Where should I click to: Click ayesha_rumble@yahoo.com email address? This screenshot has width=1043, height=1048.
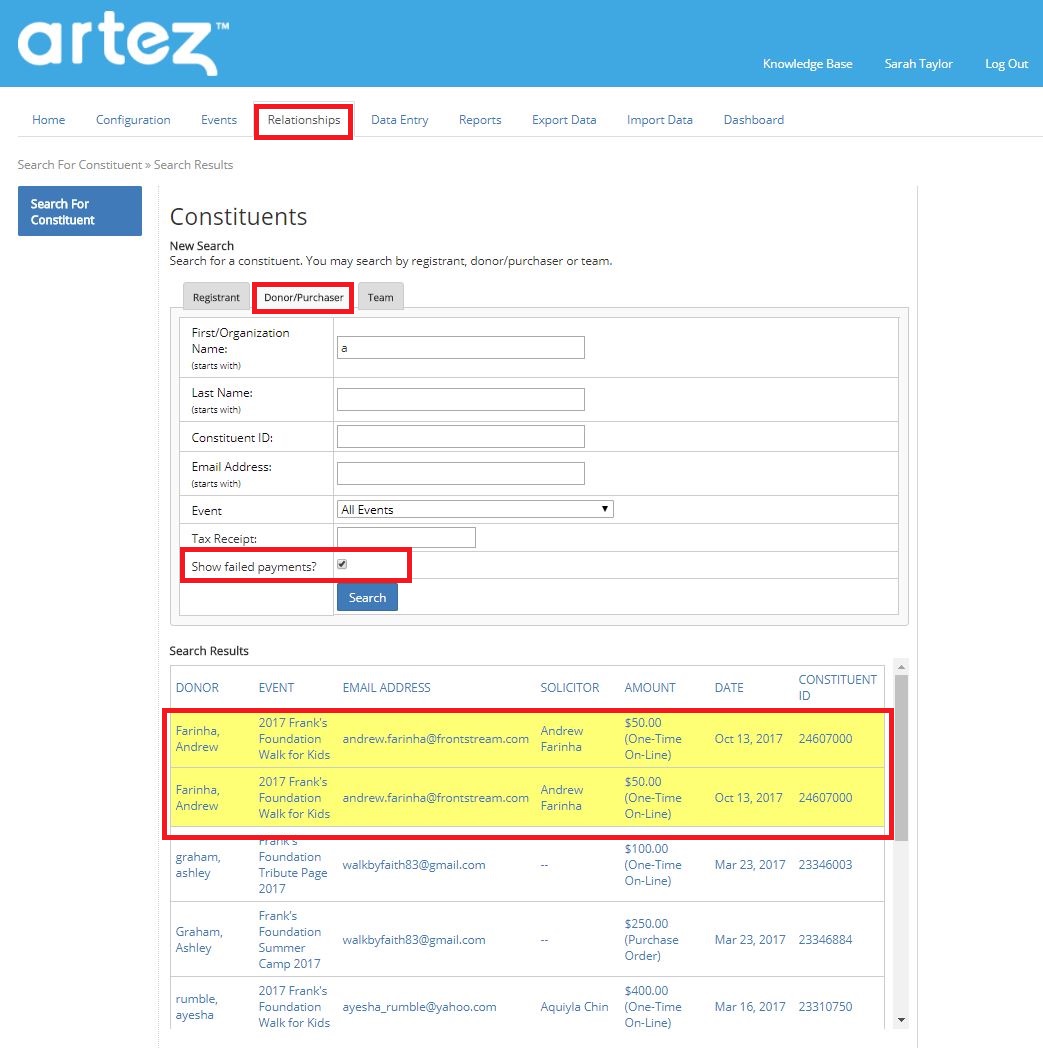pos(420,1007)
